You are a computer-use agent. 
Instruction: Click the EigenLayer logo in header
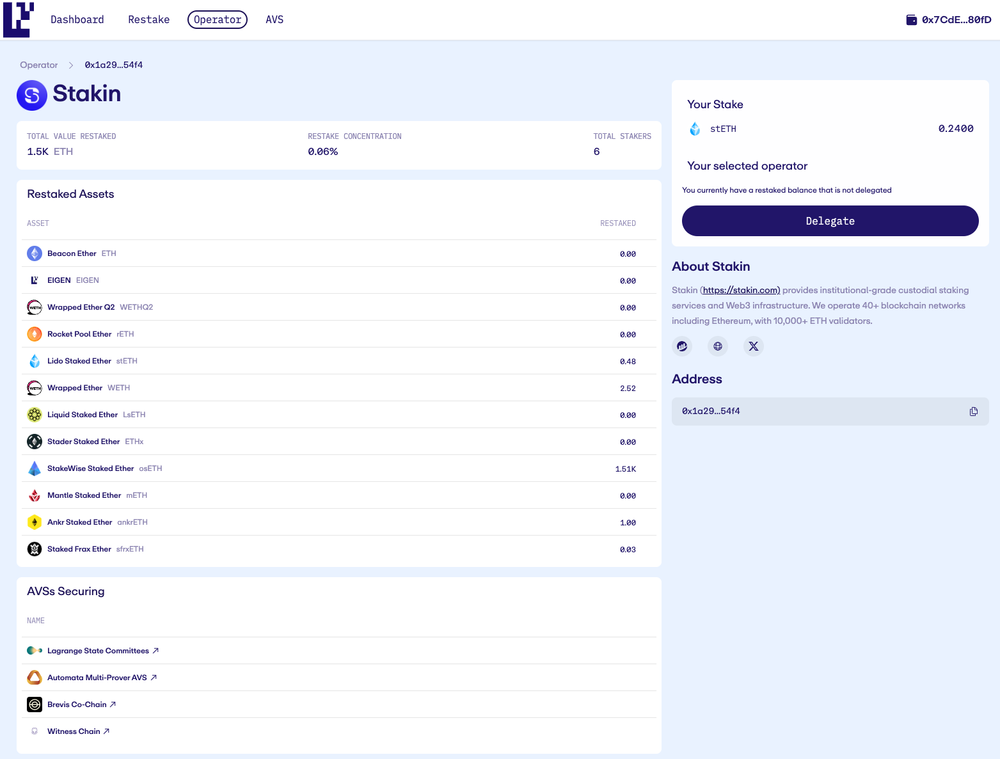tap(18, 19)
